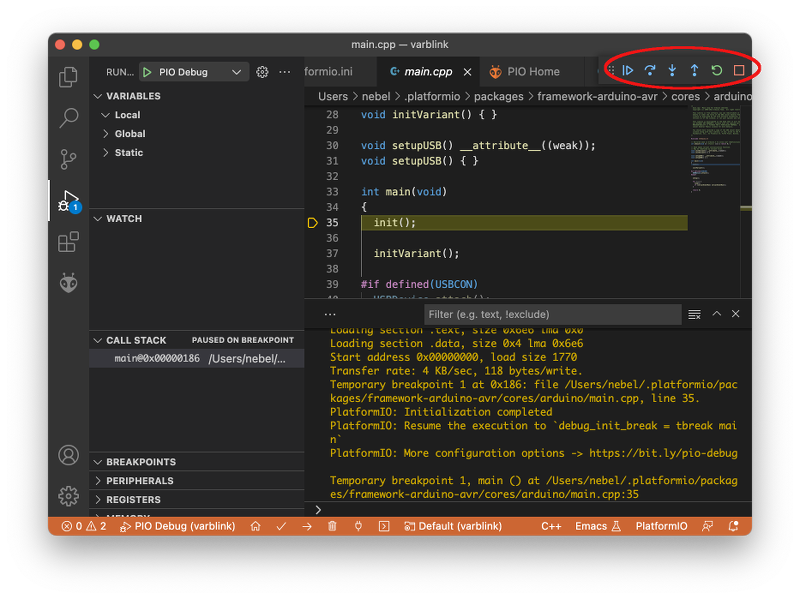Click PlatformIO Build checkmark in status bar
Image resolution: width=800 pixels, height=599 pixels.
click(x=281, y=526)
